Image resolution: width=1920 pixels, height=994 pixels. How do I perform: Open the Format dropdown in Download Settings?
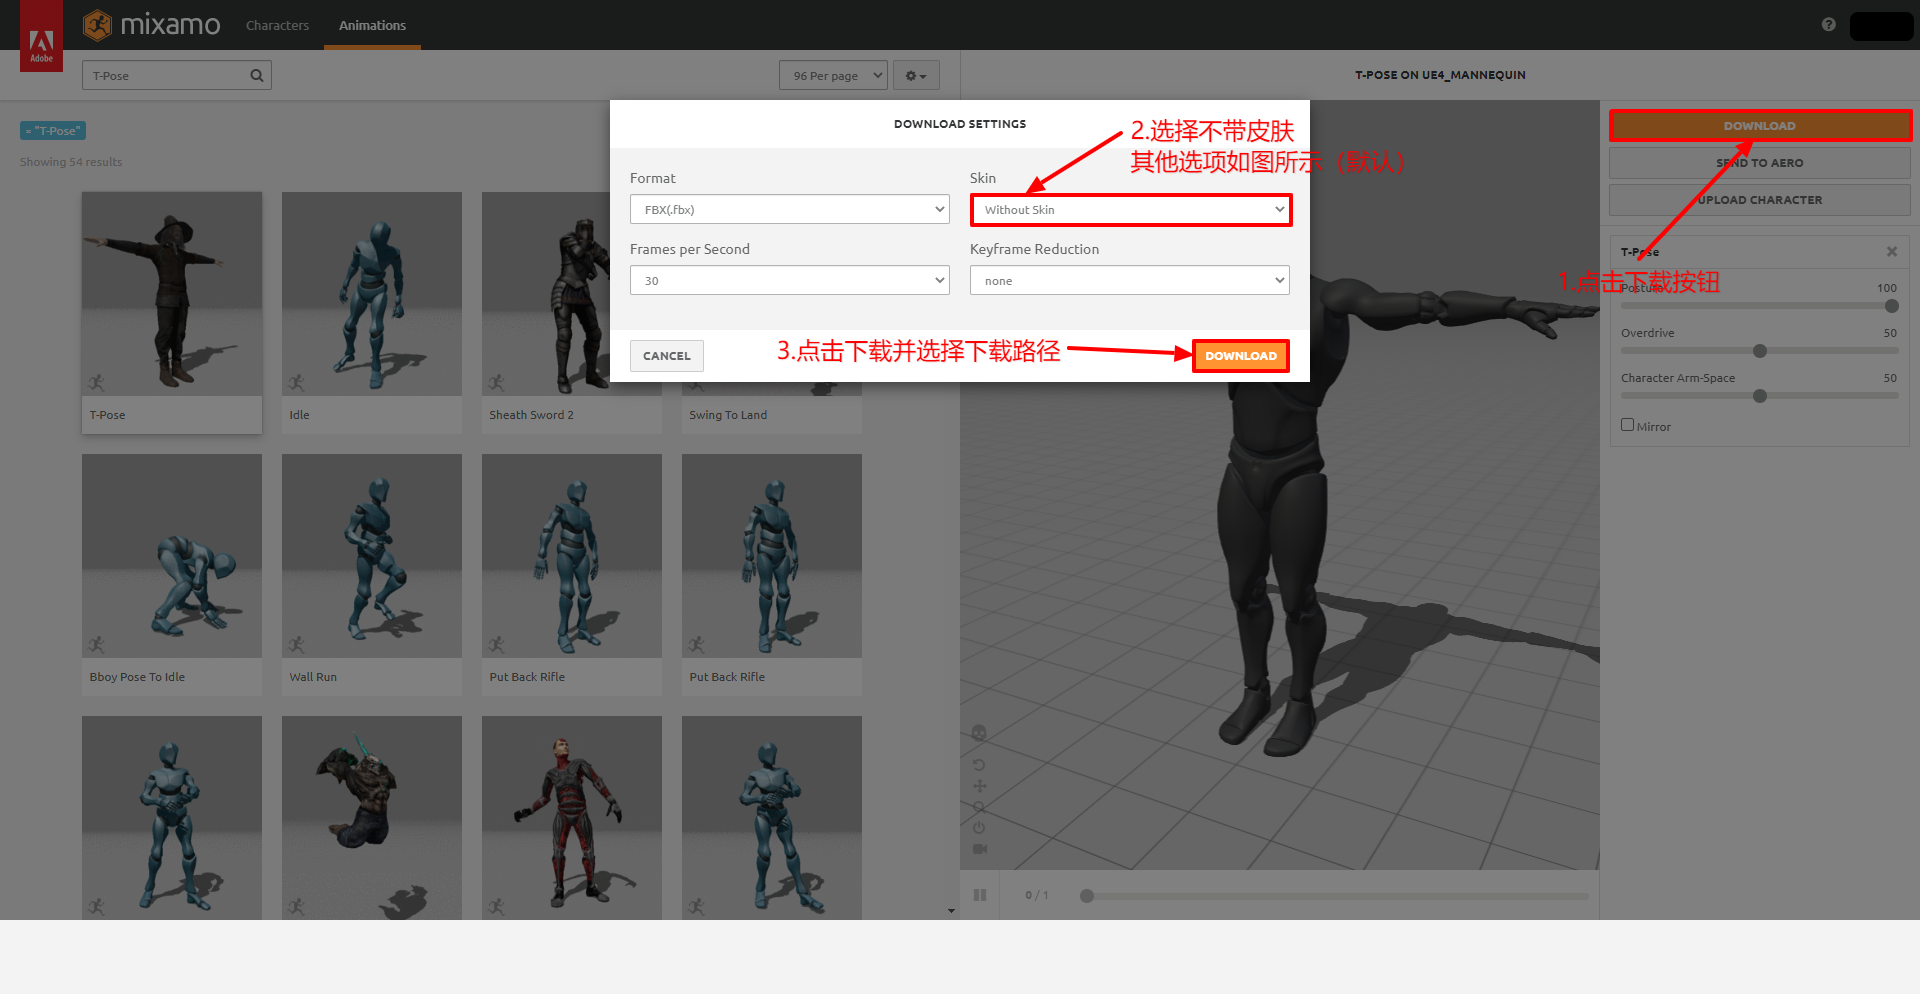[x=789, y=209]
